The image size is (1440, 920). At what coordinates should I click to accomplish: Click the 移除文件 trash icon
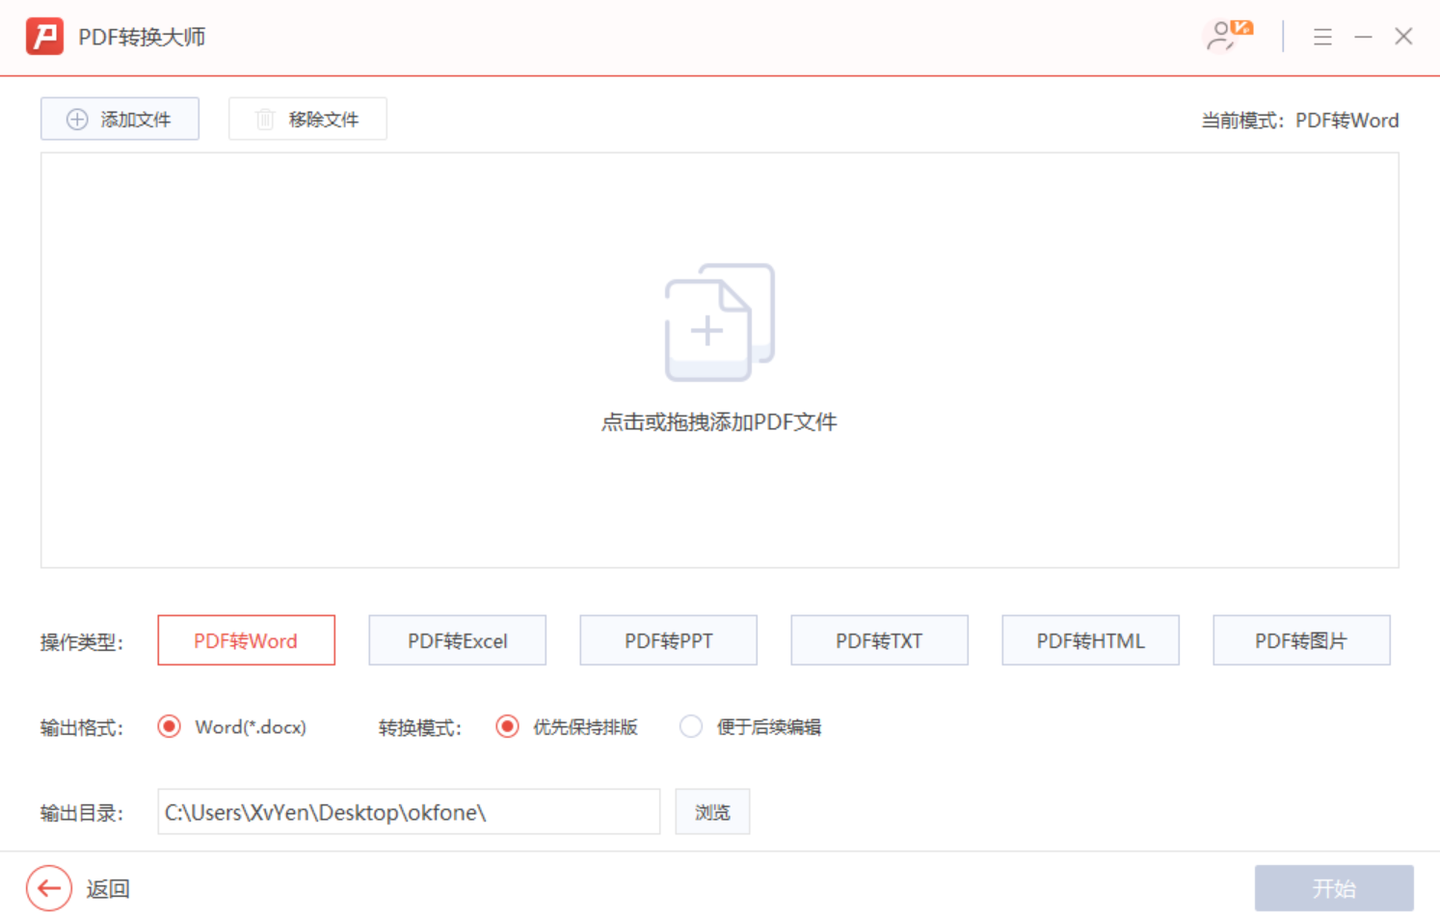(264, 118)
